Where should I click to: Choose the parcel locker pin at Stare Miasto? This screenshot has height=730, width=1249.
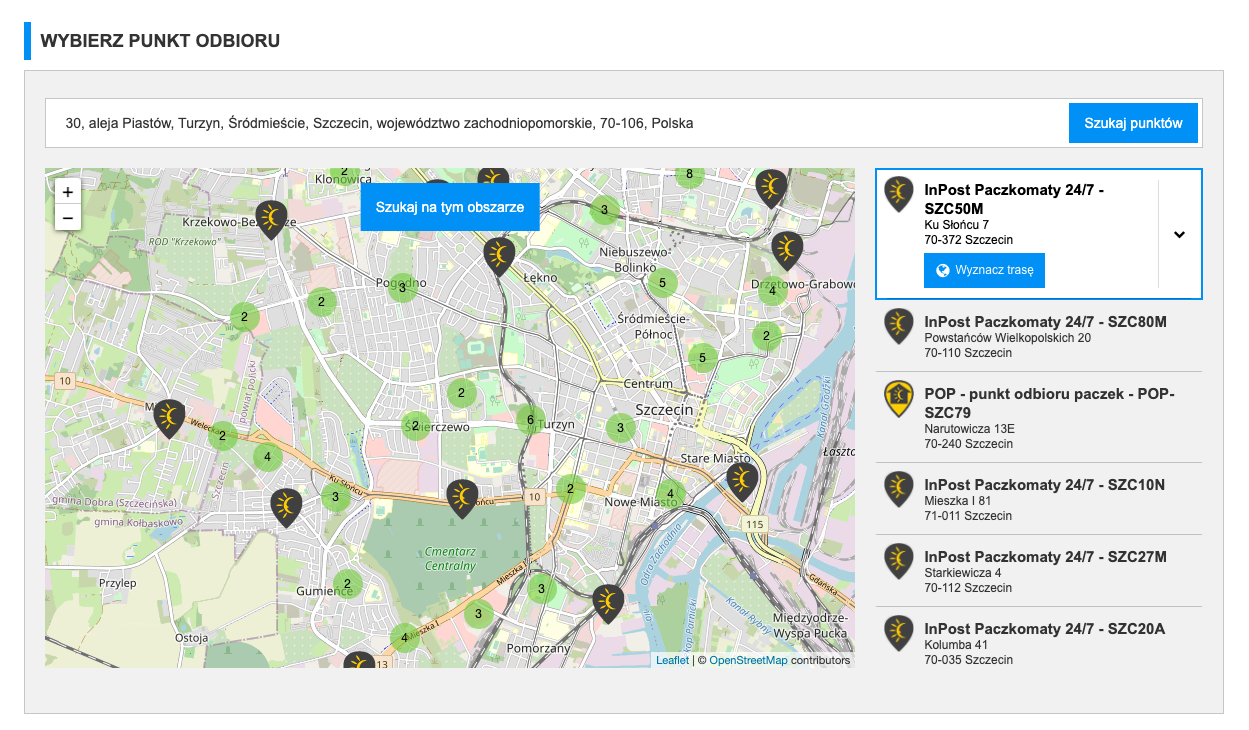742,482
